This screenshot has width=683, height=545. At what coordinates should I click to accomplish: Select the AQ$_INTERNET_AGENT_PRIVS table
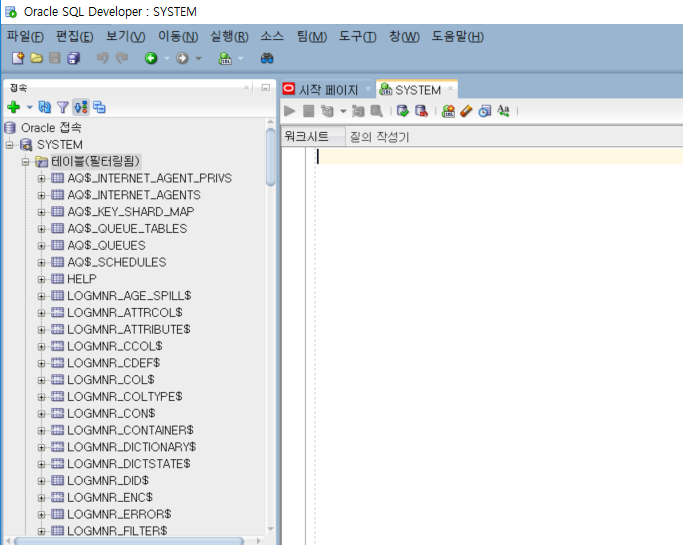click(149, 178)
